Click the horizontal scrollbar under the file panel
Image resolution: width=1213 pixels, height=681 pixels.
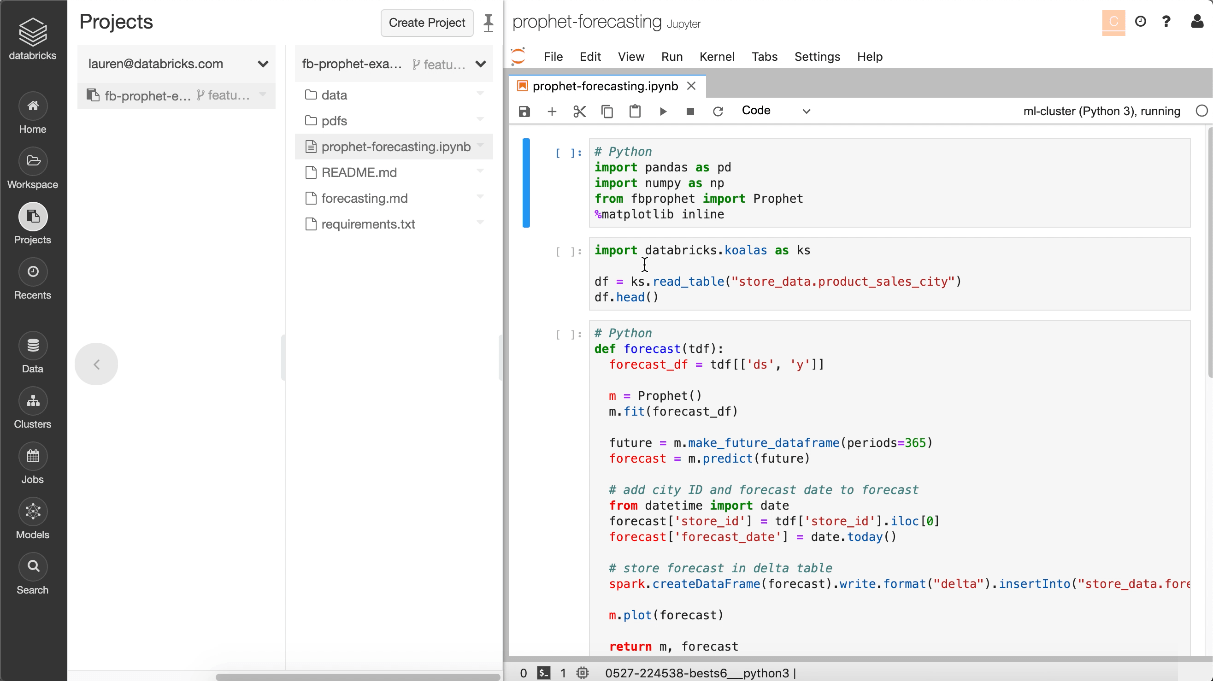(357, 677)
